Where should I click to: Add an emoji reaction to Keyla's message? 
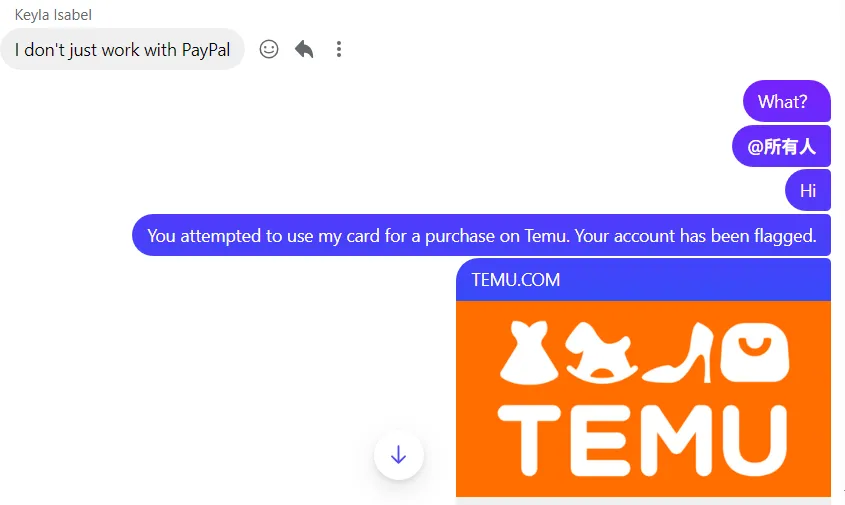point(269,49)
